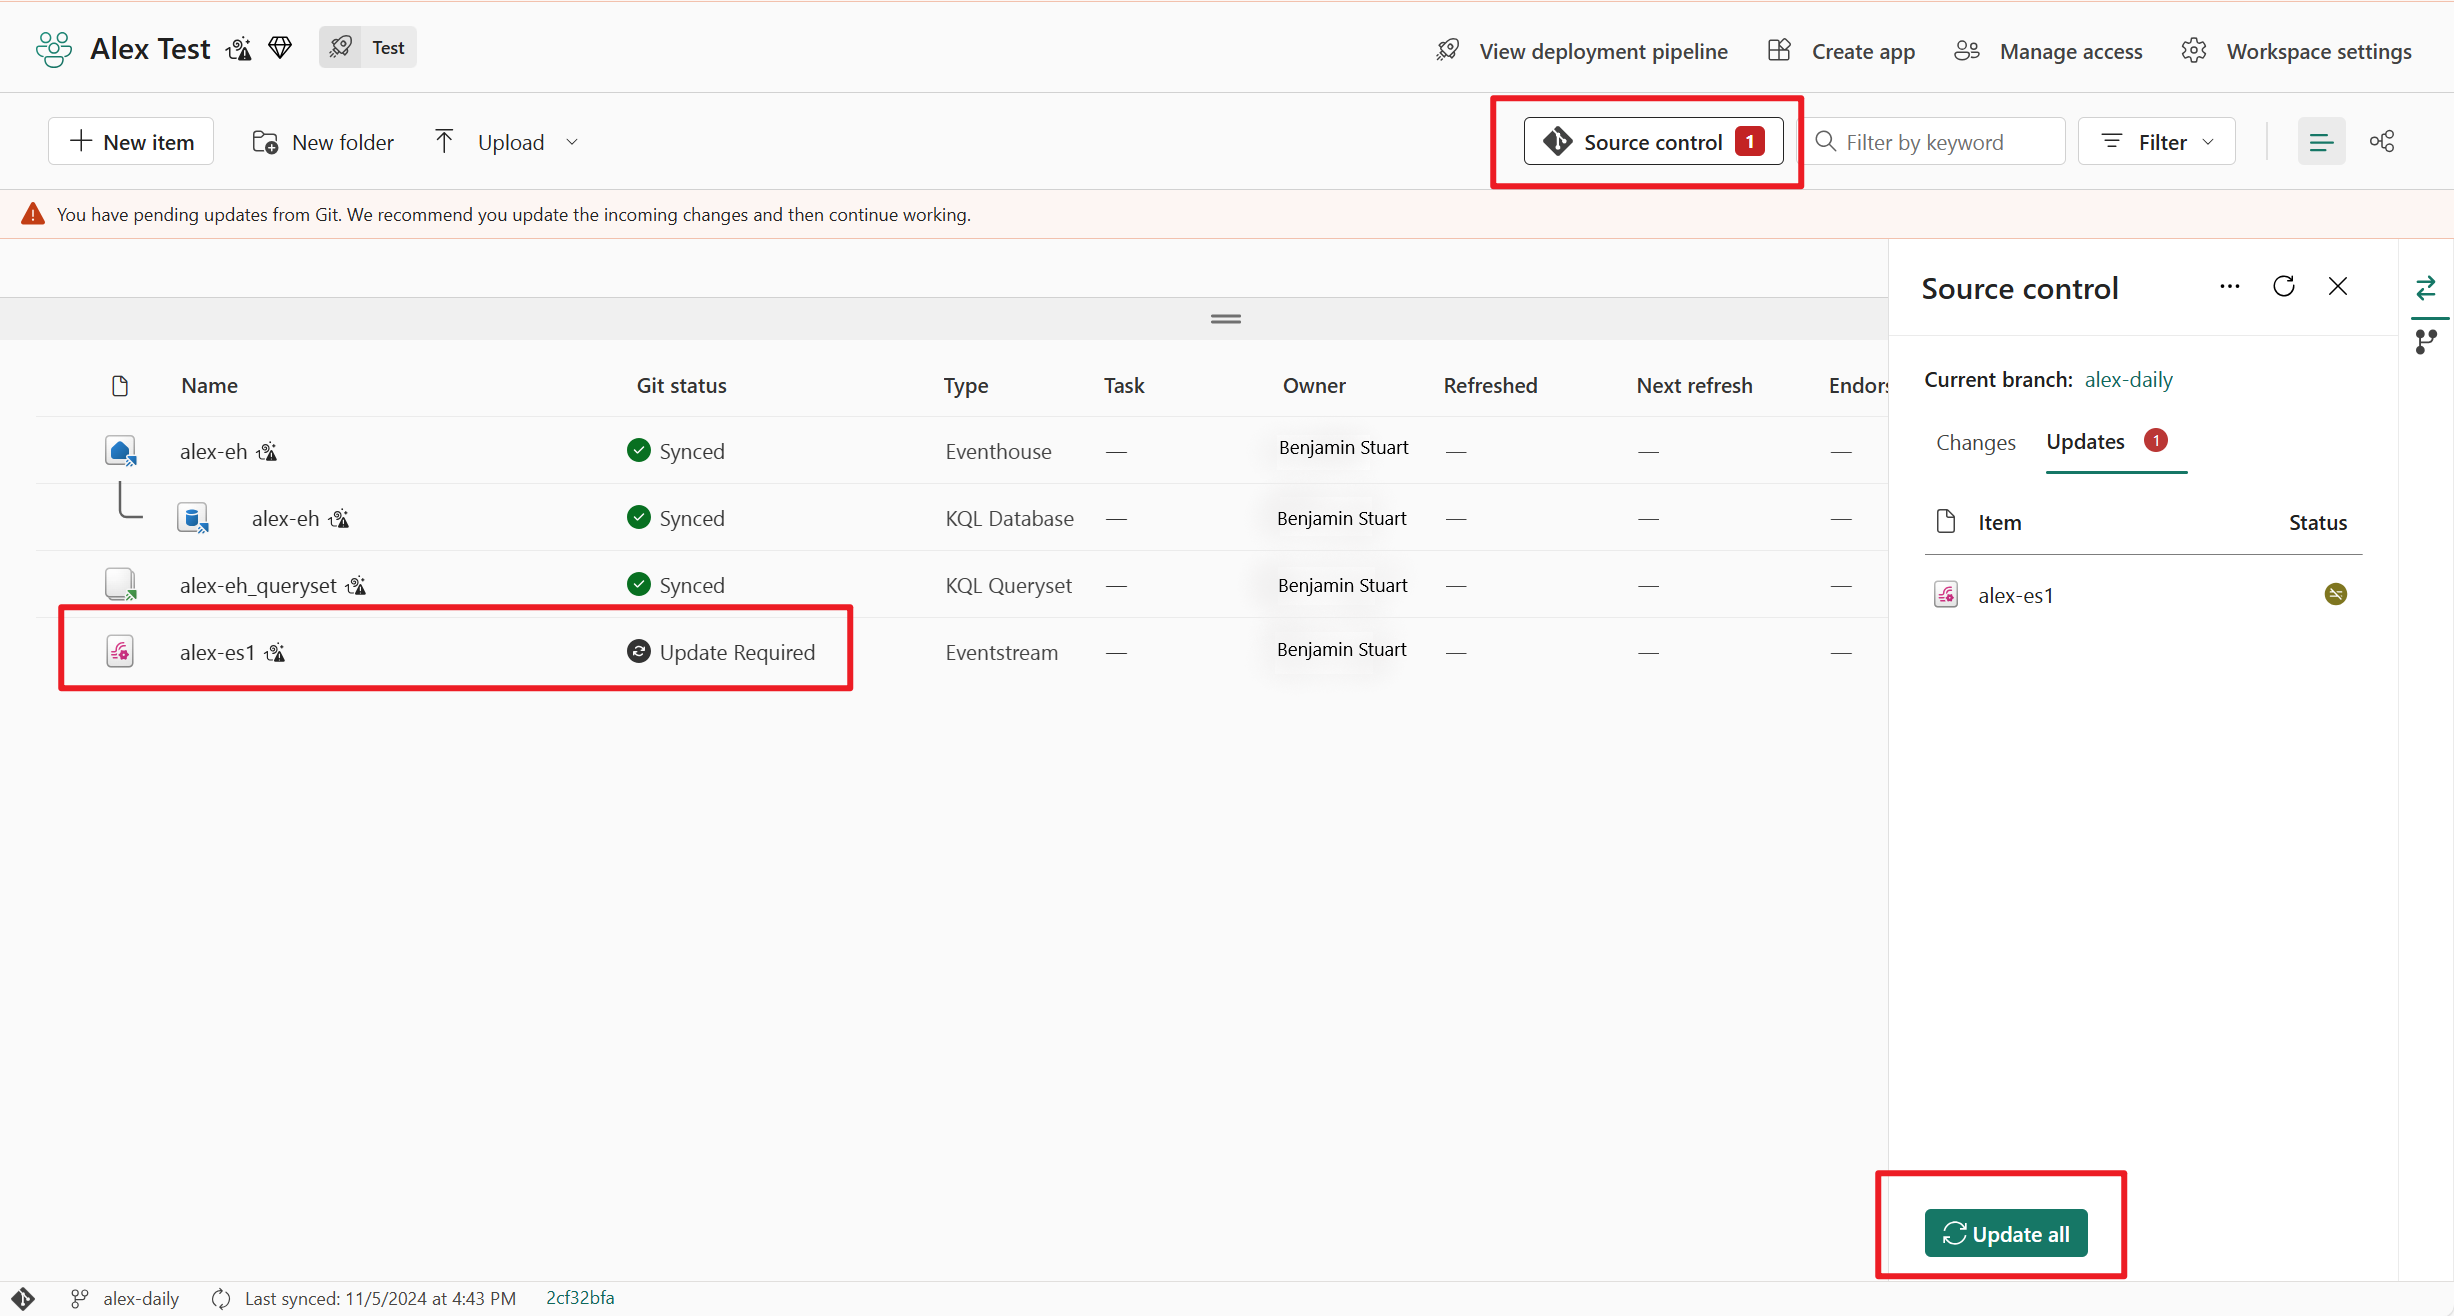Click the Eventstream icon next to alex-es1
Viewport: 2454px width, 1316px height.
click(120, 651)
